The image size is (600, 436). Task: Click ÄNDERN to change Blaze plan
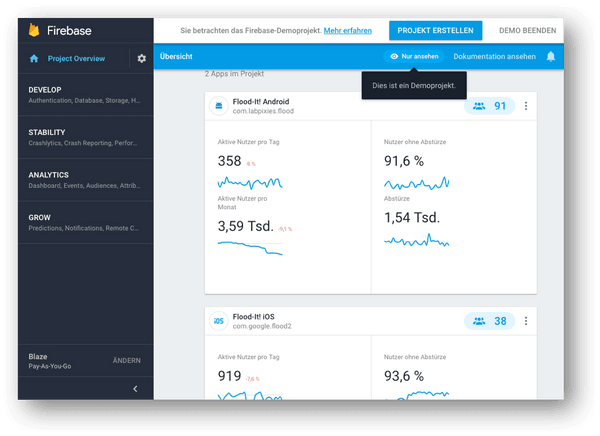127,361
